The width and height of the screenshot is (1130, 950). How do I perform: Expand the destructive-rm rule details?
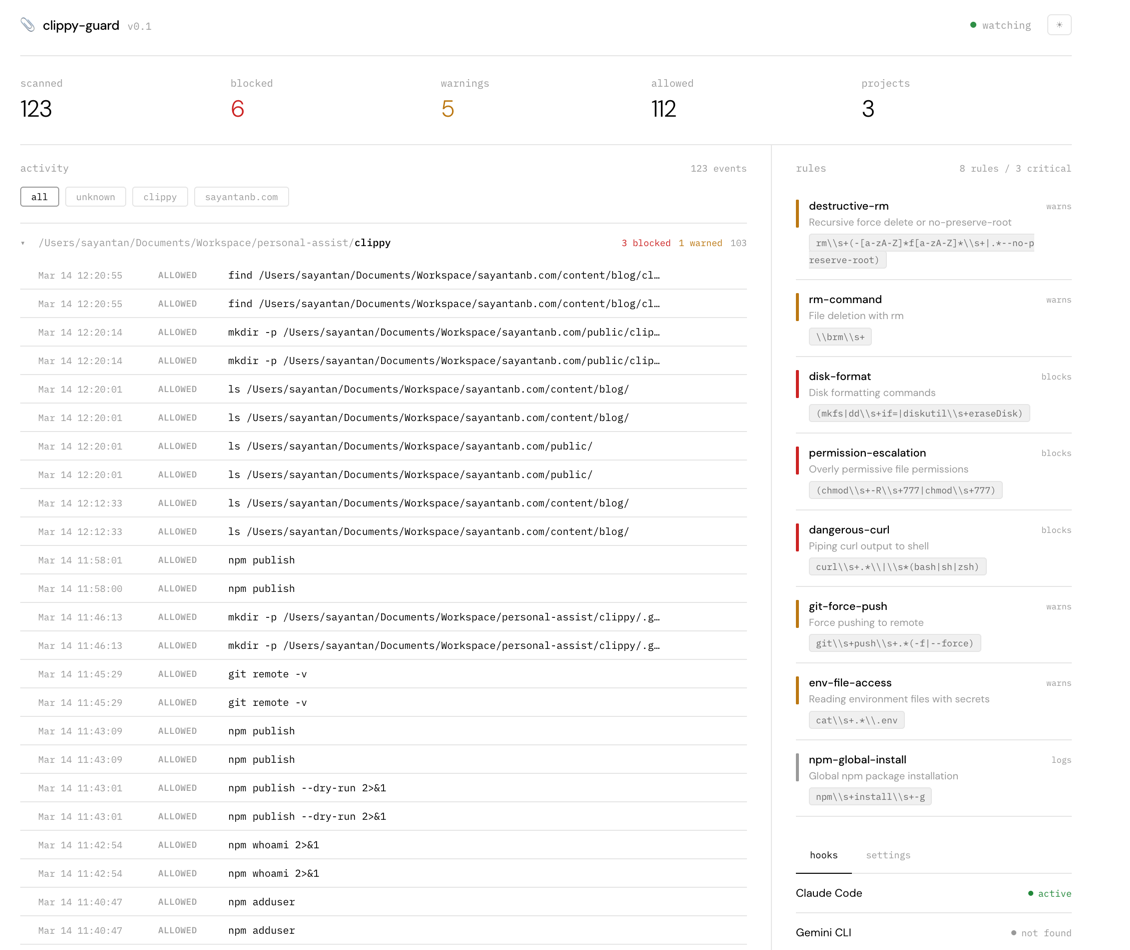click(849, 207)
